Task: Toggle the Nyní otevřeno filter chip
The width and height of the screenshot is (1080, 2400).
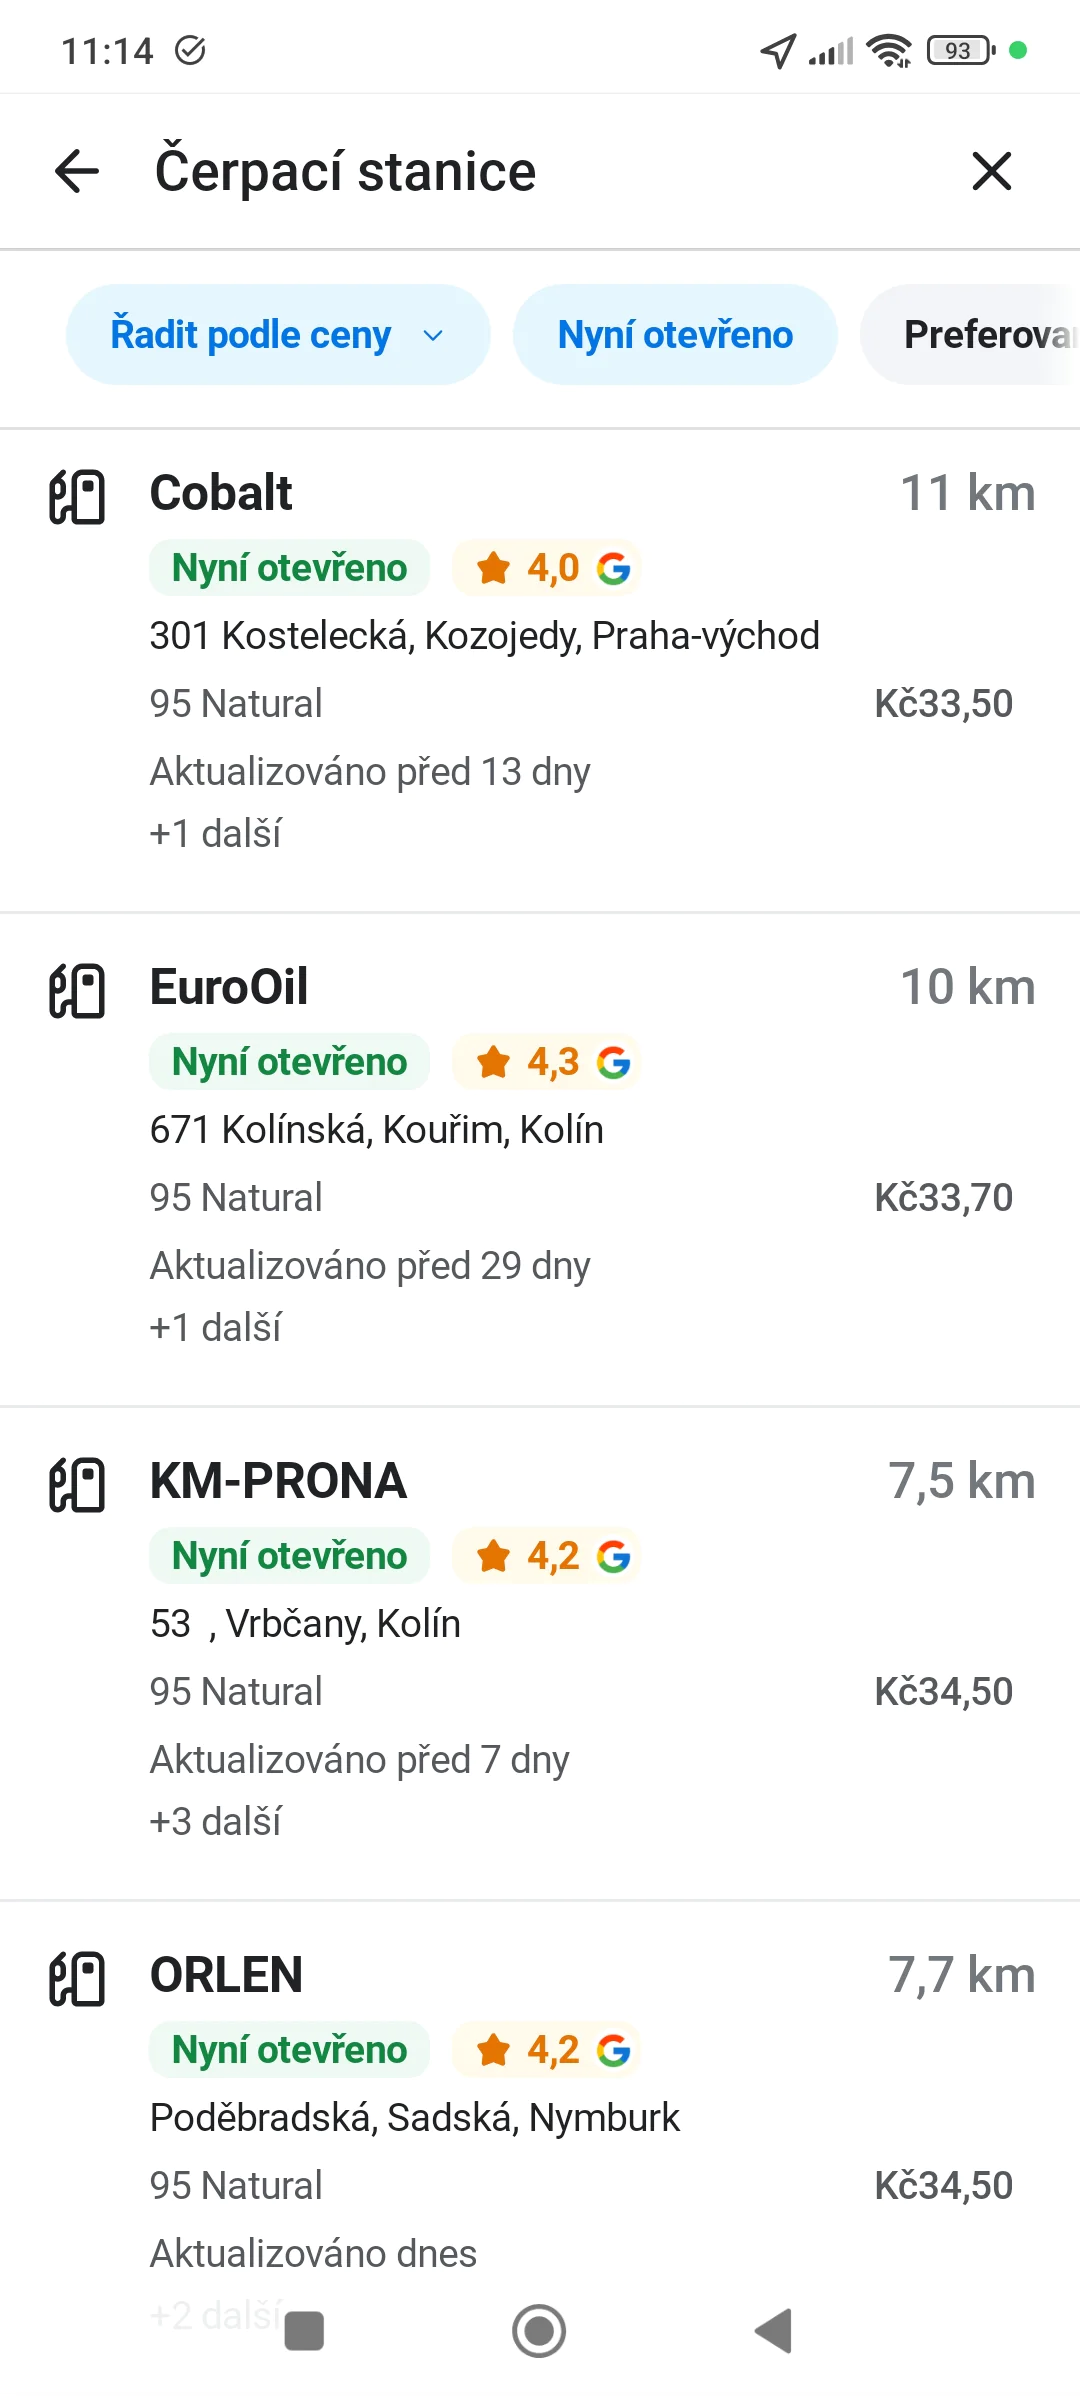Action: [675, 335]
